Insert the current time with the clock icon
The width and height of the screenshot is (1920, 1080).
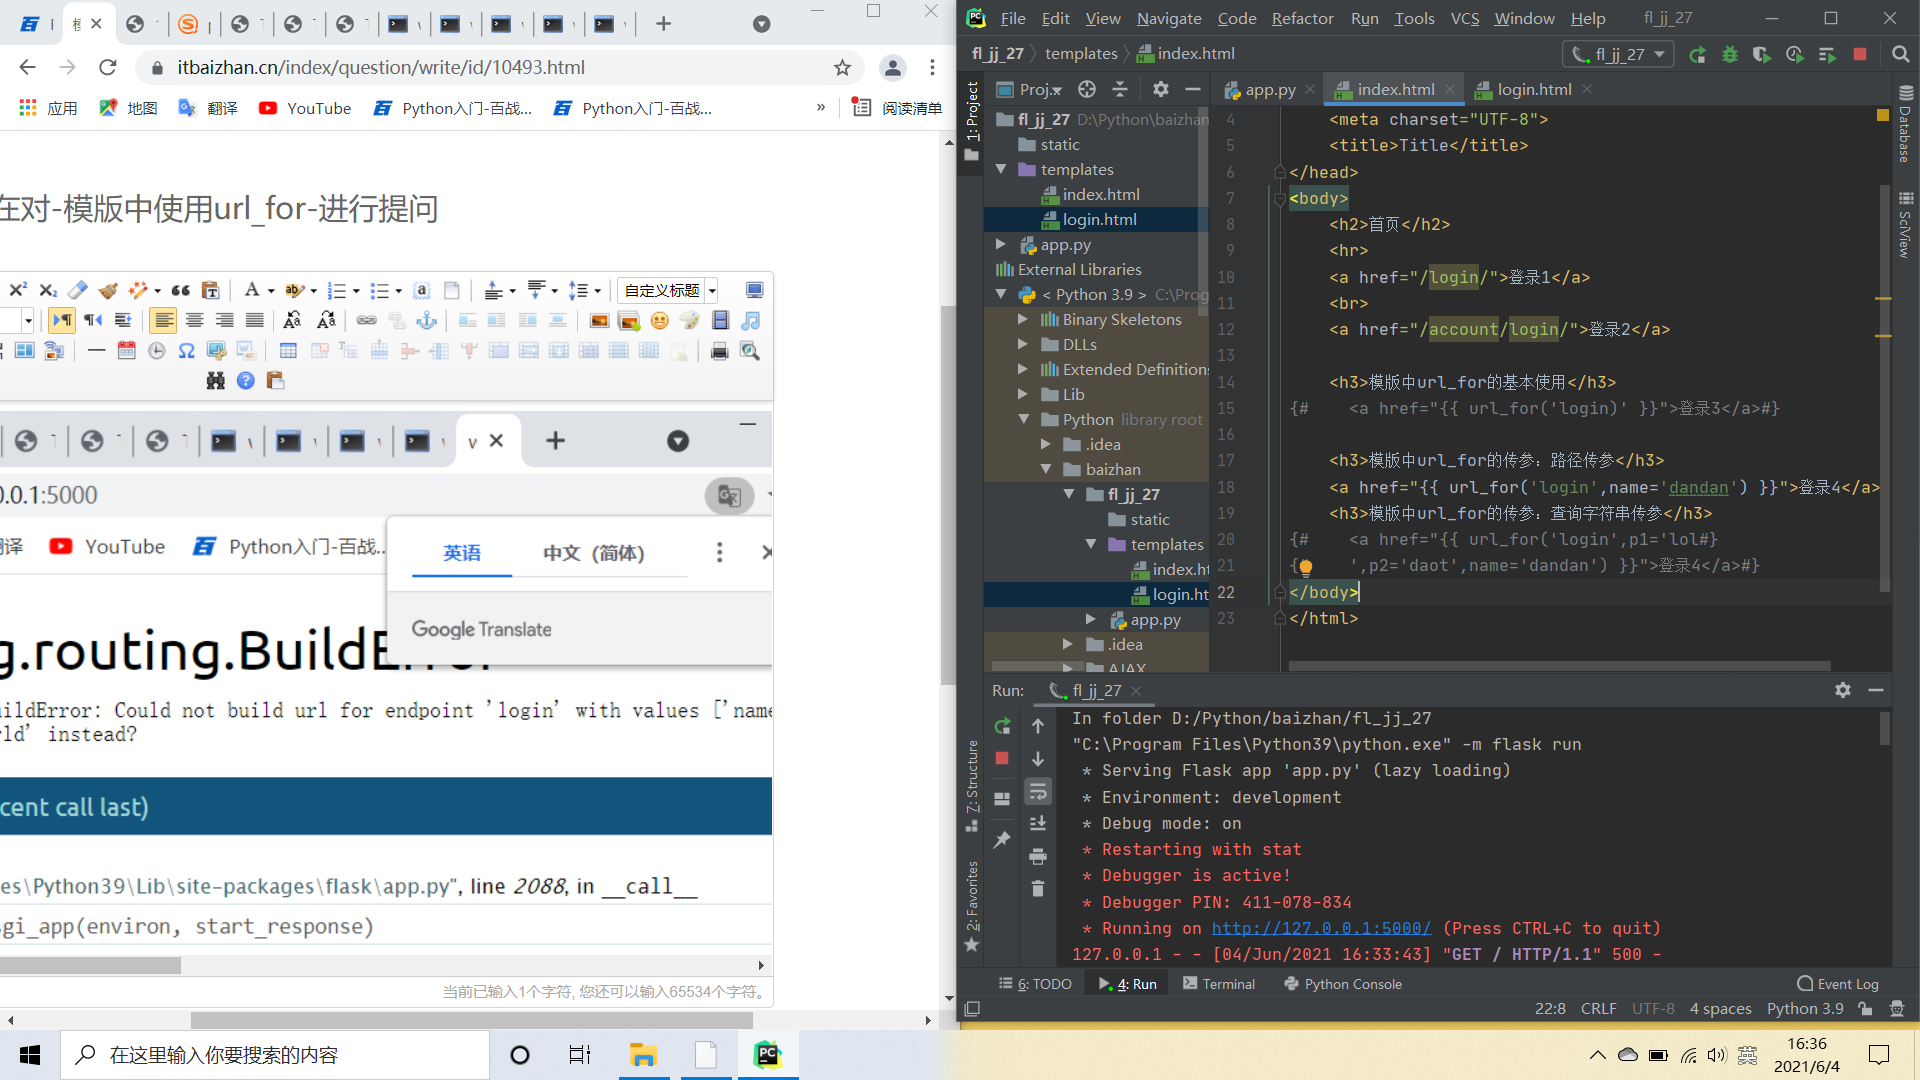click(x=157, y=351)
